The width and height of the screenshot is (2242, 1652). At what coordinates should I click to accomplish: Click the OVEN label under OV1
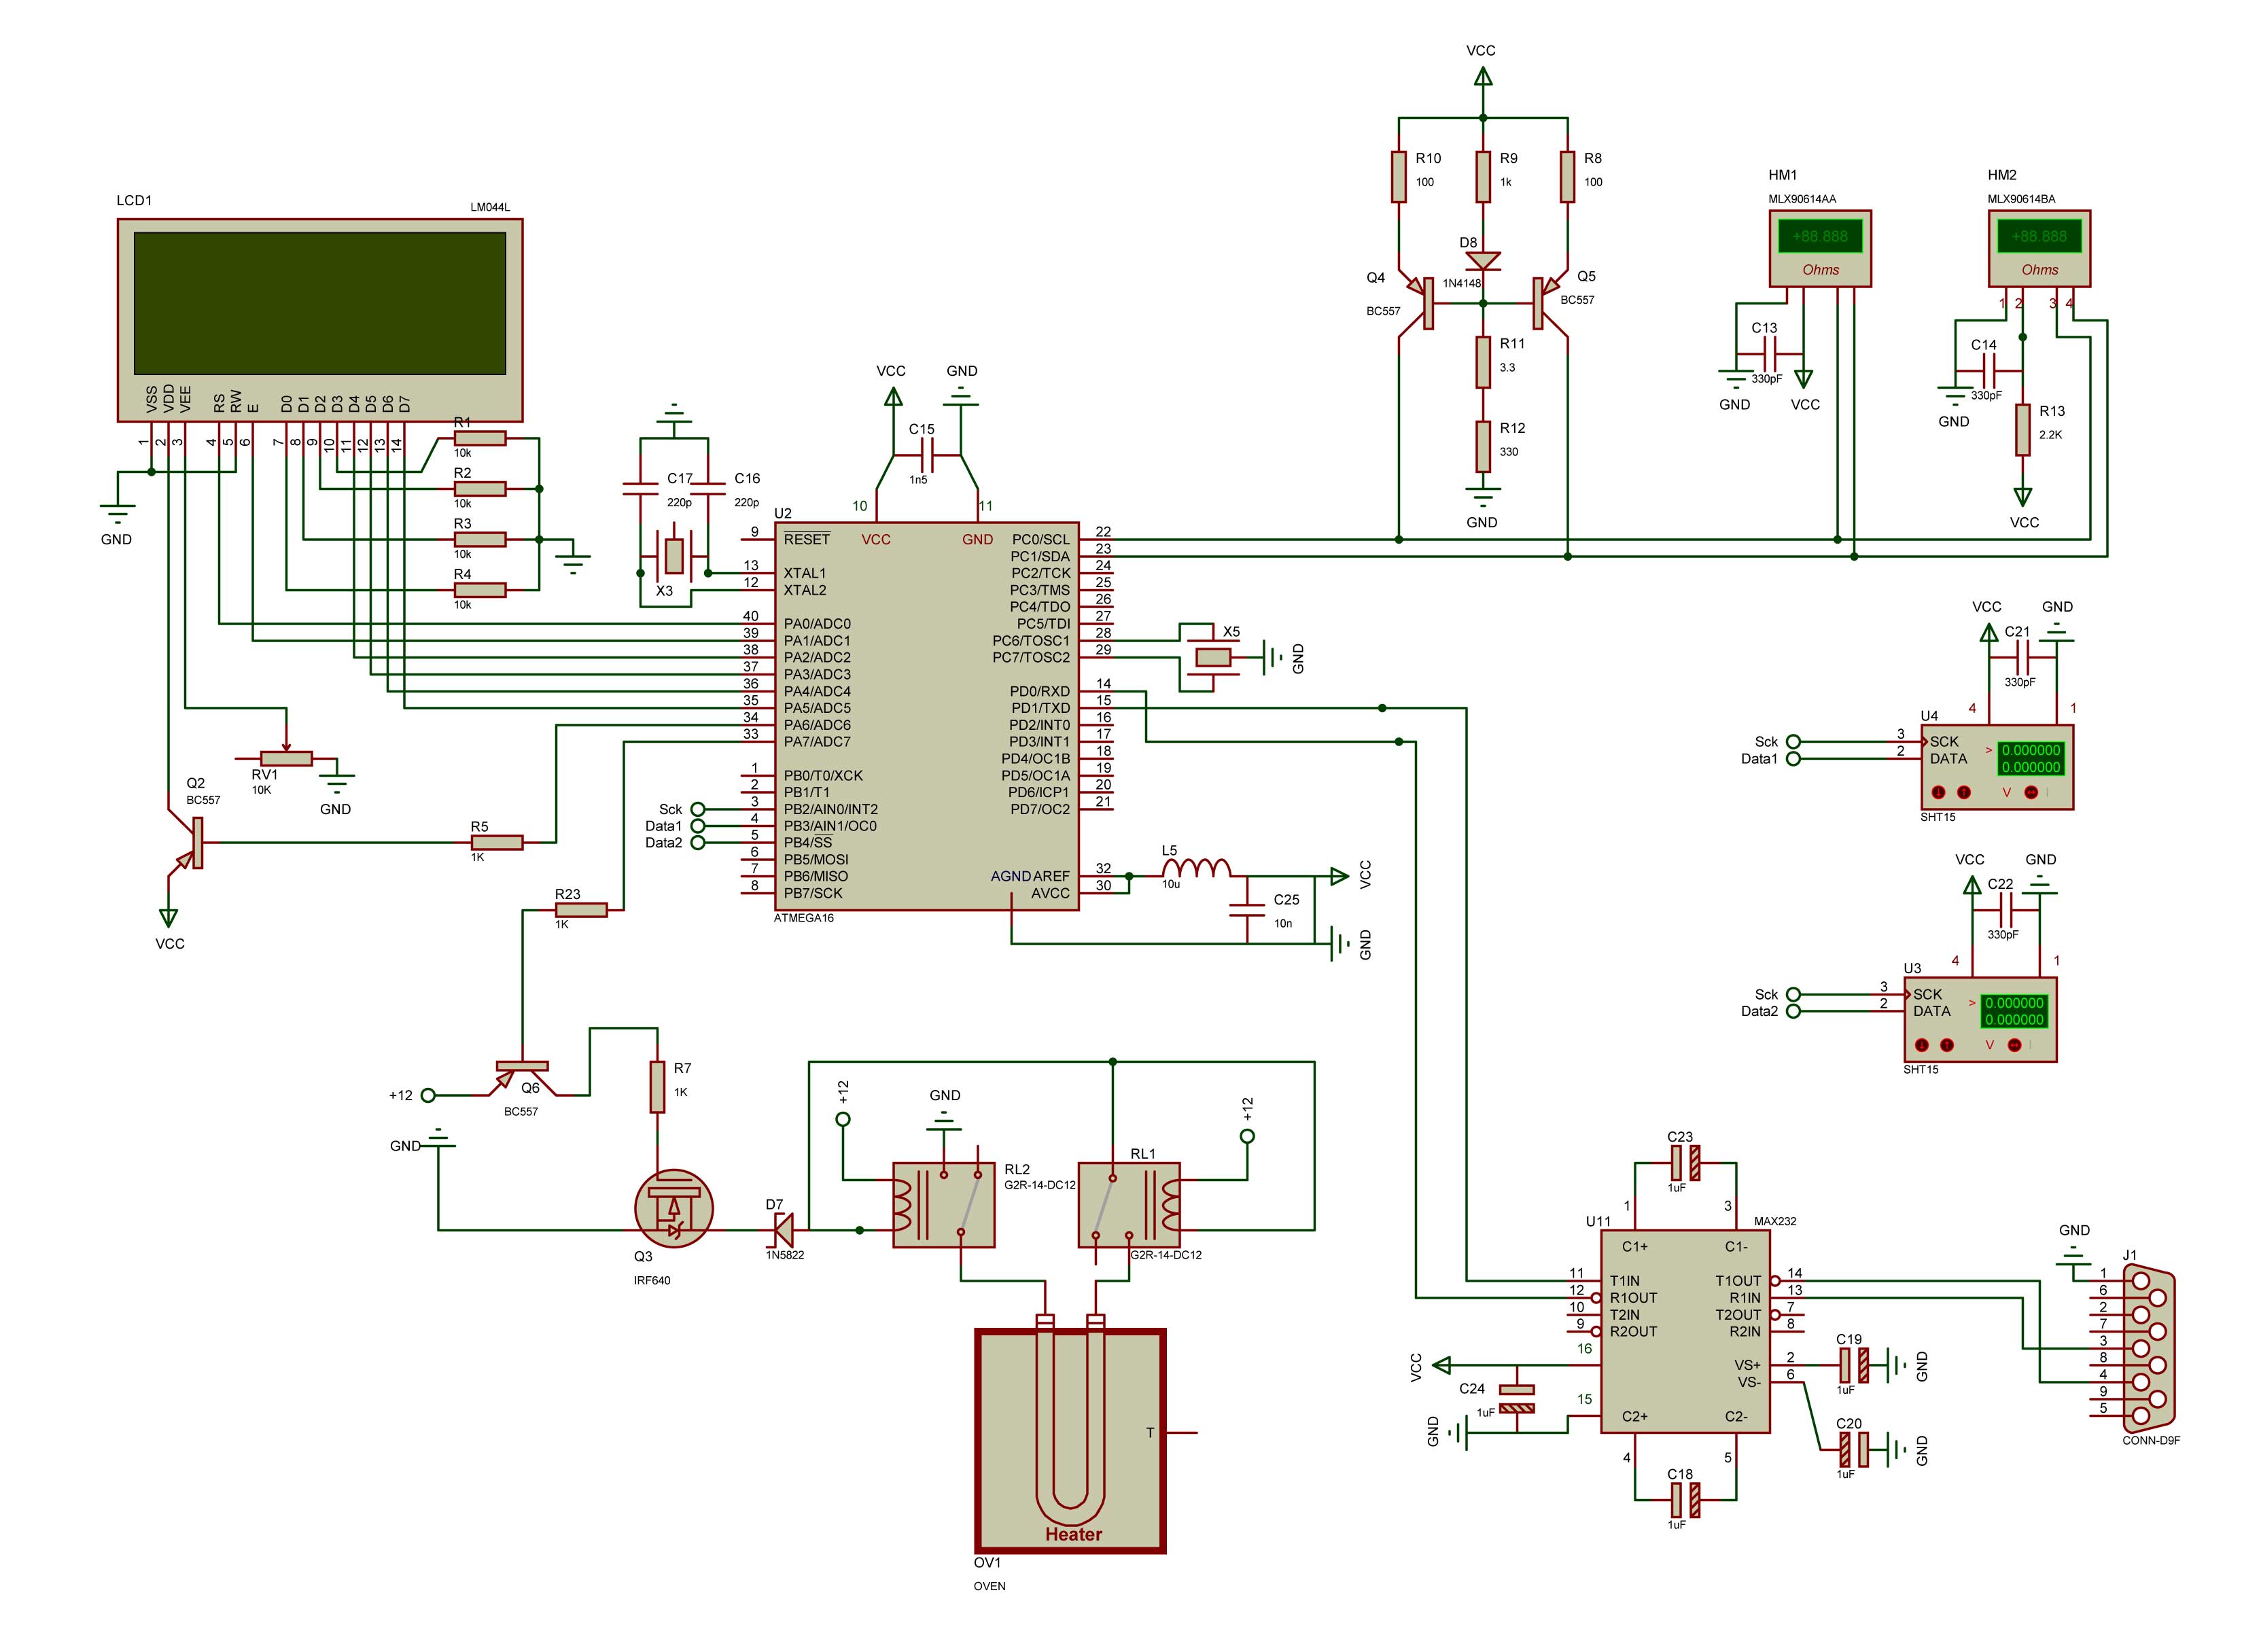click(x=990, y=1586)
